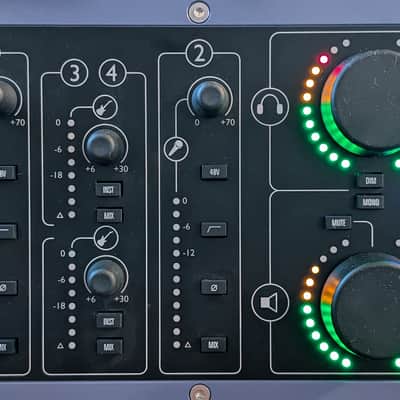The image size is (400, 400).
Task: Click the channel 4 gain knob
Action: 106,276
